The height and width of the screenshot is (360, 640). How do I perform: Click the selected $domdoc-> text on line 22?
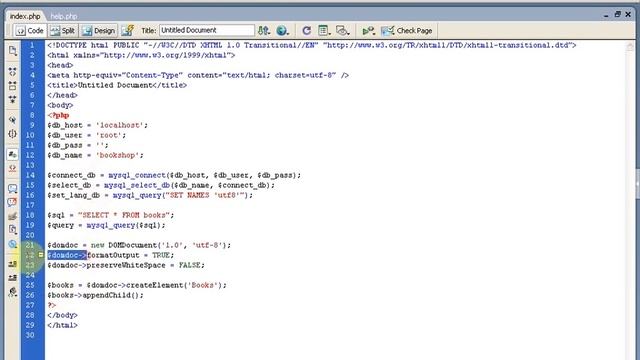(67, 255)
